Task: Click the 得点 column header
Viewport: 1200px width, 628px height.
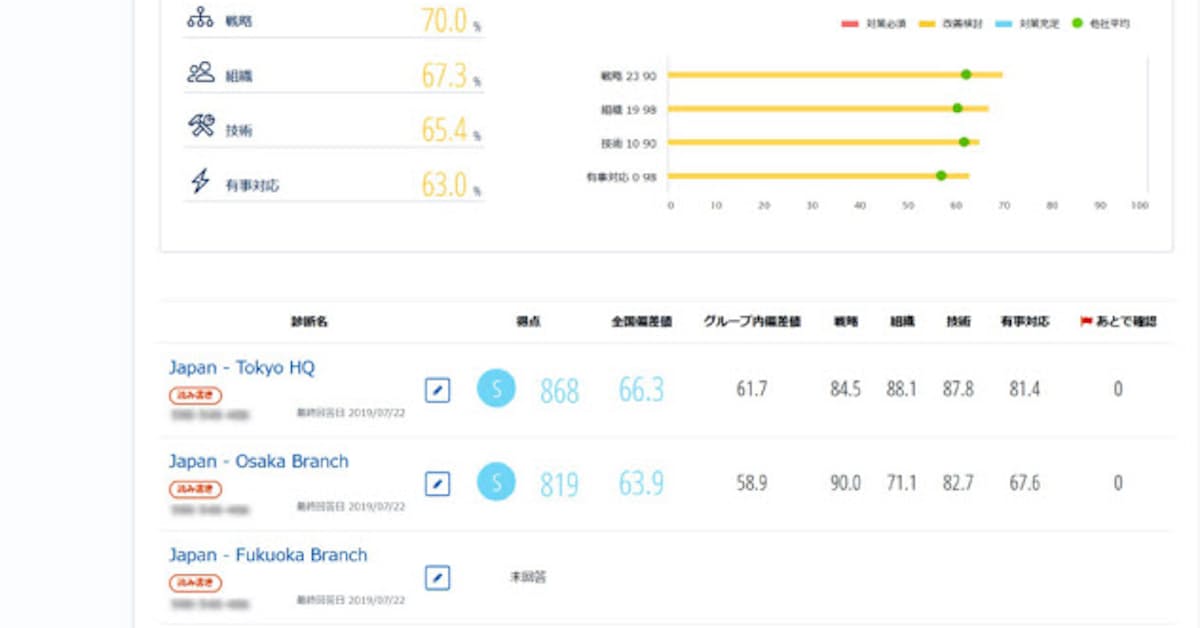Action: [528, 322]
